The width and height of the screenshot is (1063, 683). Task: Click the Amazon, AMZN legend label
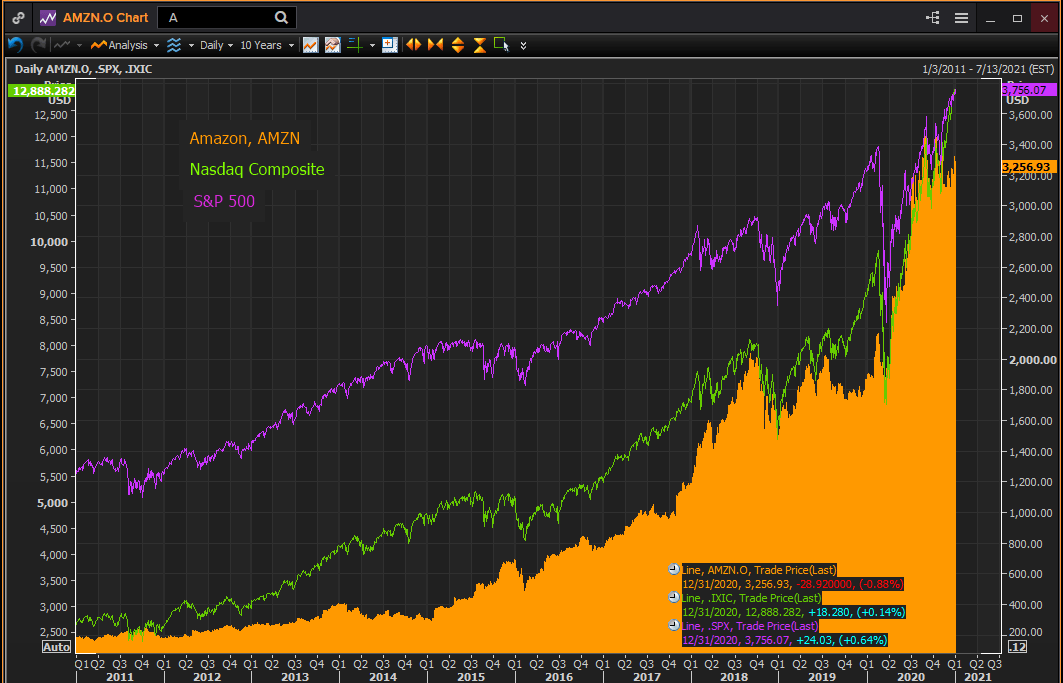245,138
